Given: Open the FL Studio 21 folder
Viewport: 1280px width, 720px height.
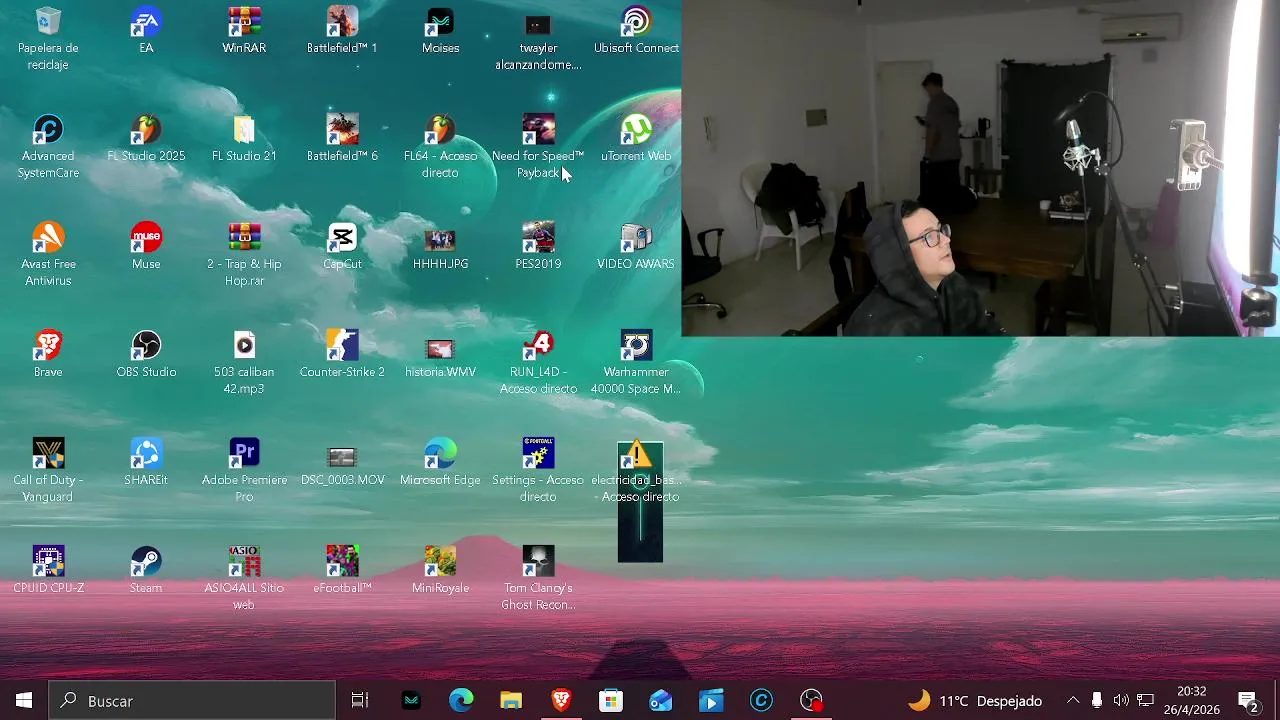Looking at the screenshot, I should [x=244, y=138].
